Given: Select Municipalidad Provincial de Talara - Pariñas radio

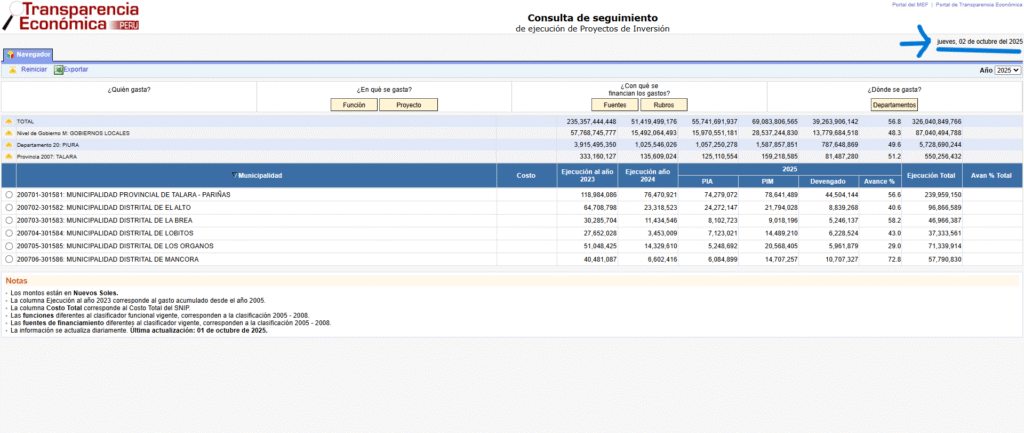Looking at the screenshot, I should click(x=9, y=195).
